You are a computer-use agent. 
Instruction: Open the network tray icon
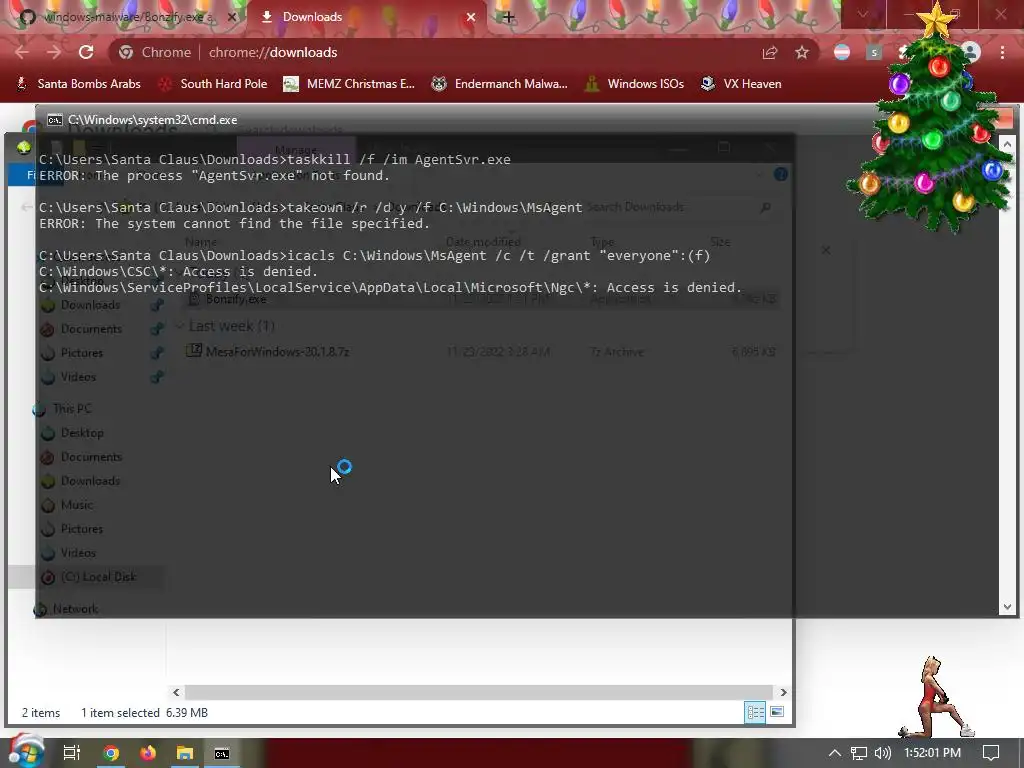click(x=859, y=753)
